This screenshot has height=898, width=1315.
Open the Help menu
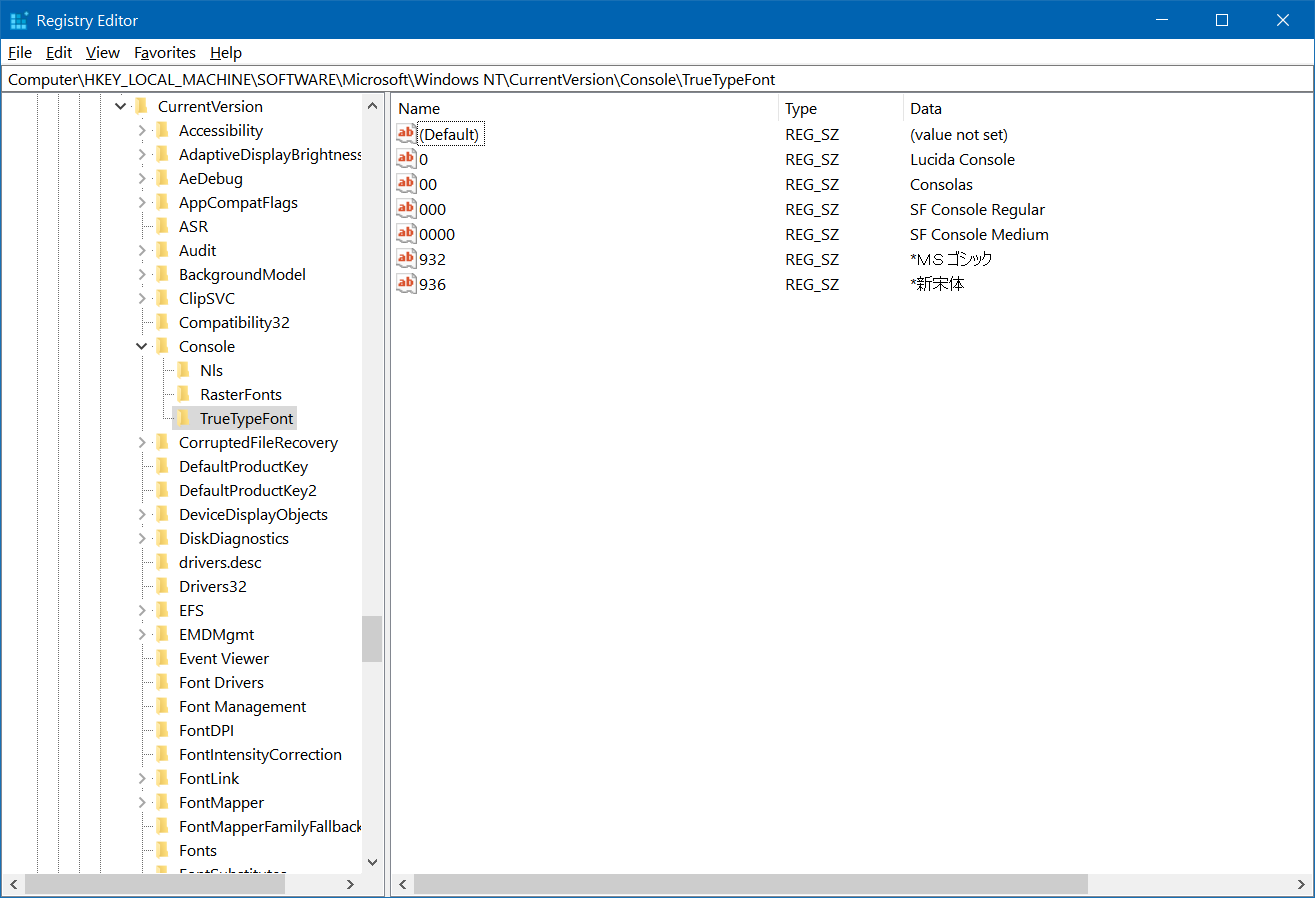pos(226,52)
